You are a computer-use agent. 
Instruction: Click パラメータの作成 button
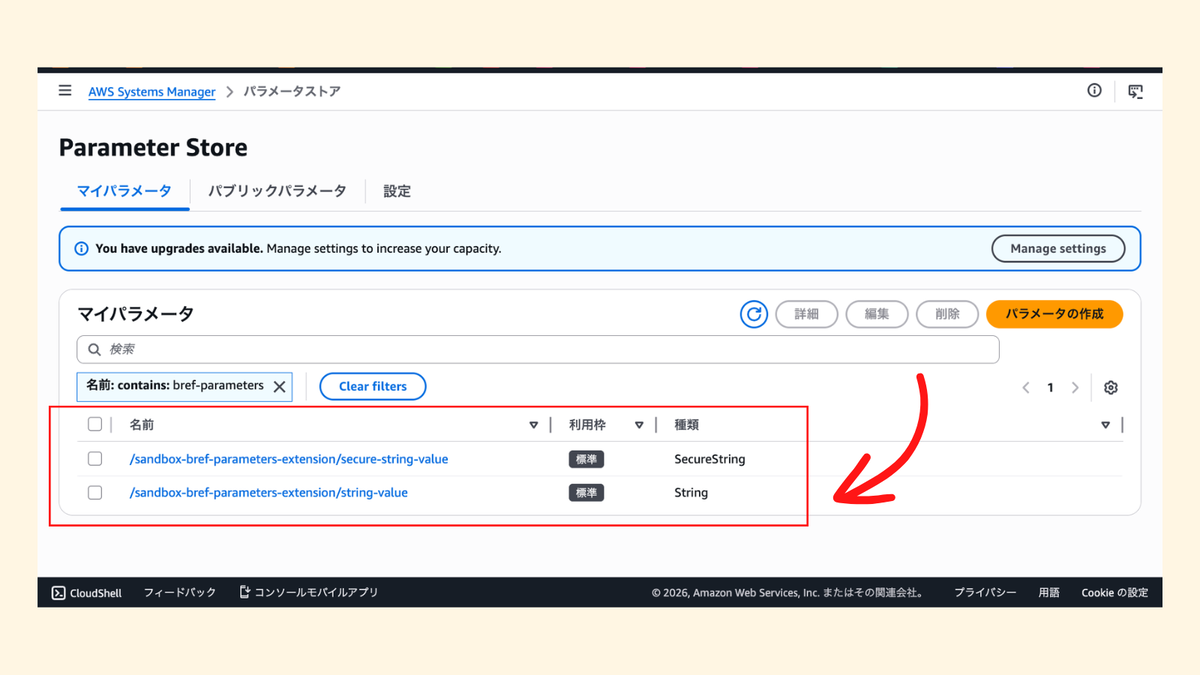click(1054, 314)
